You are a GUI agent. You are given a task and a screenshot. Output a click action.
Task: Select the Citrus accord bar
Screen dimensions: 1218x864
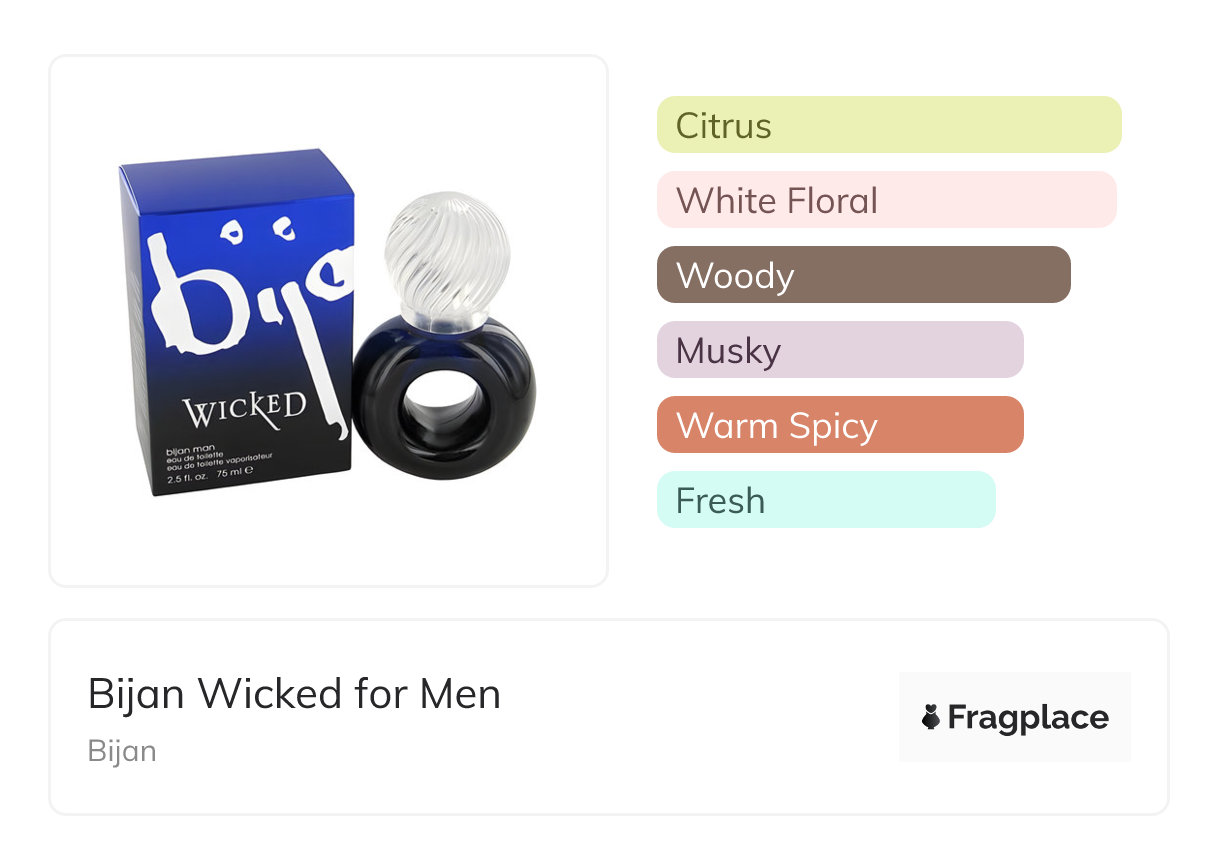(889, 125)
